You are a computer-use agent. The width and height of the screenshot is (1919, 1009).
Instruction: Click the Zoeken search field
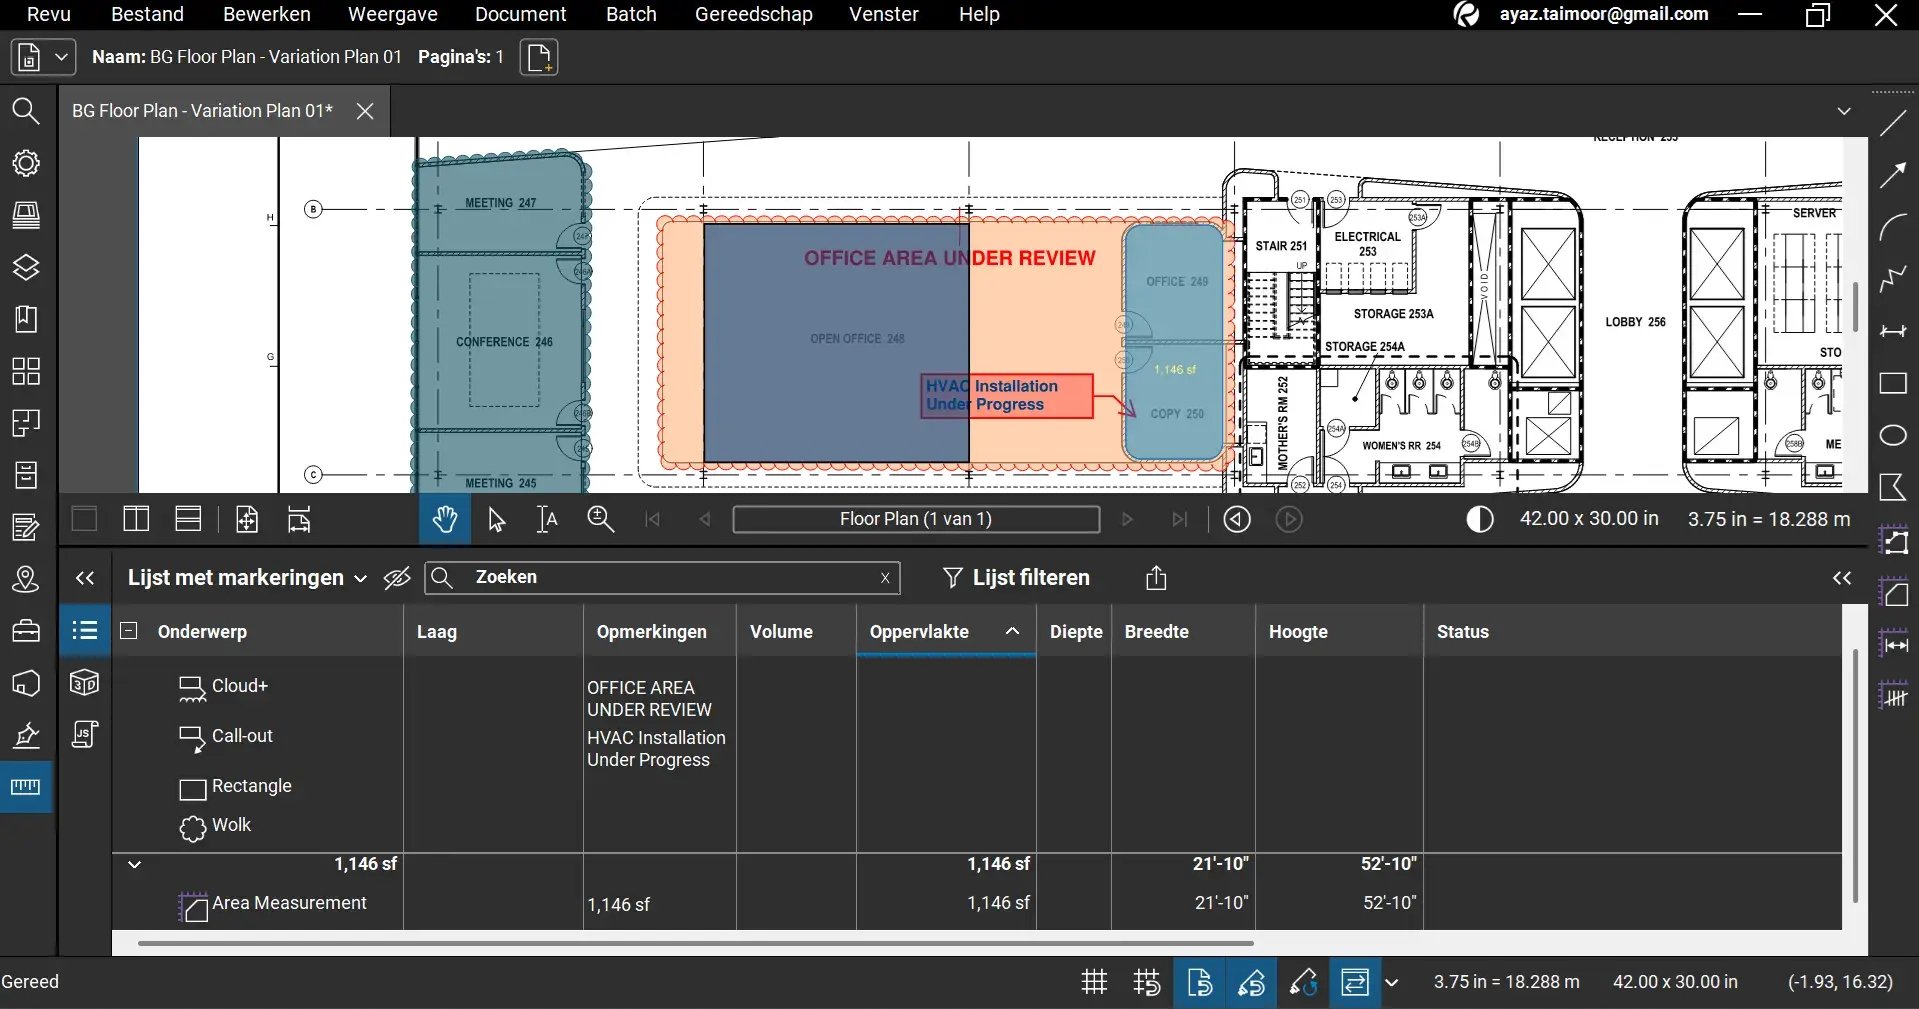pos(663,578)
